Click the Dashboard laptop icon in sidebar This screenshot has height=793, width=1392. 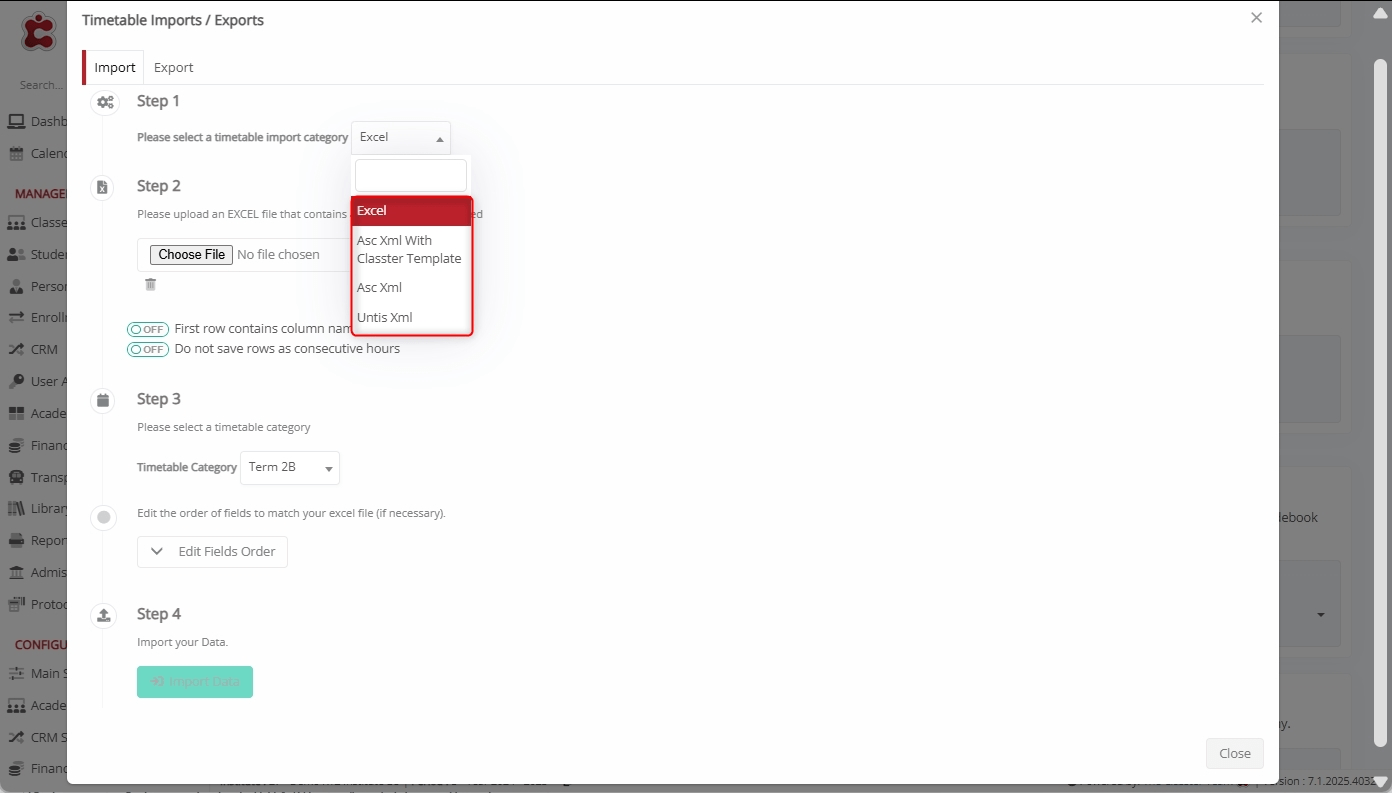point(16,122)
